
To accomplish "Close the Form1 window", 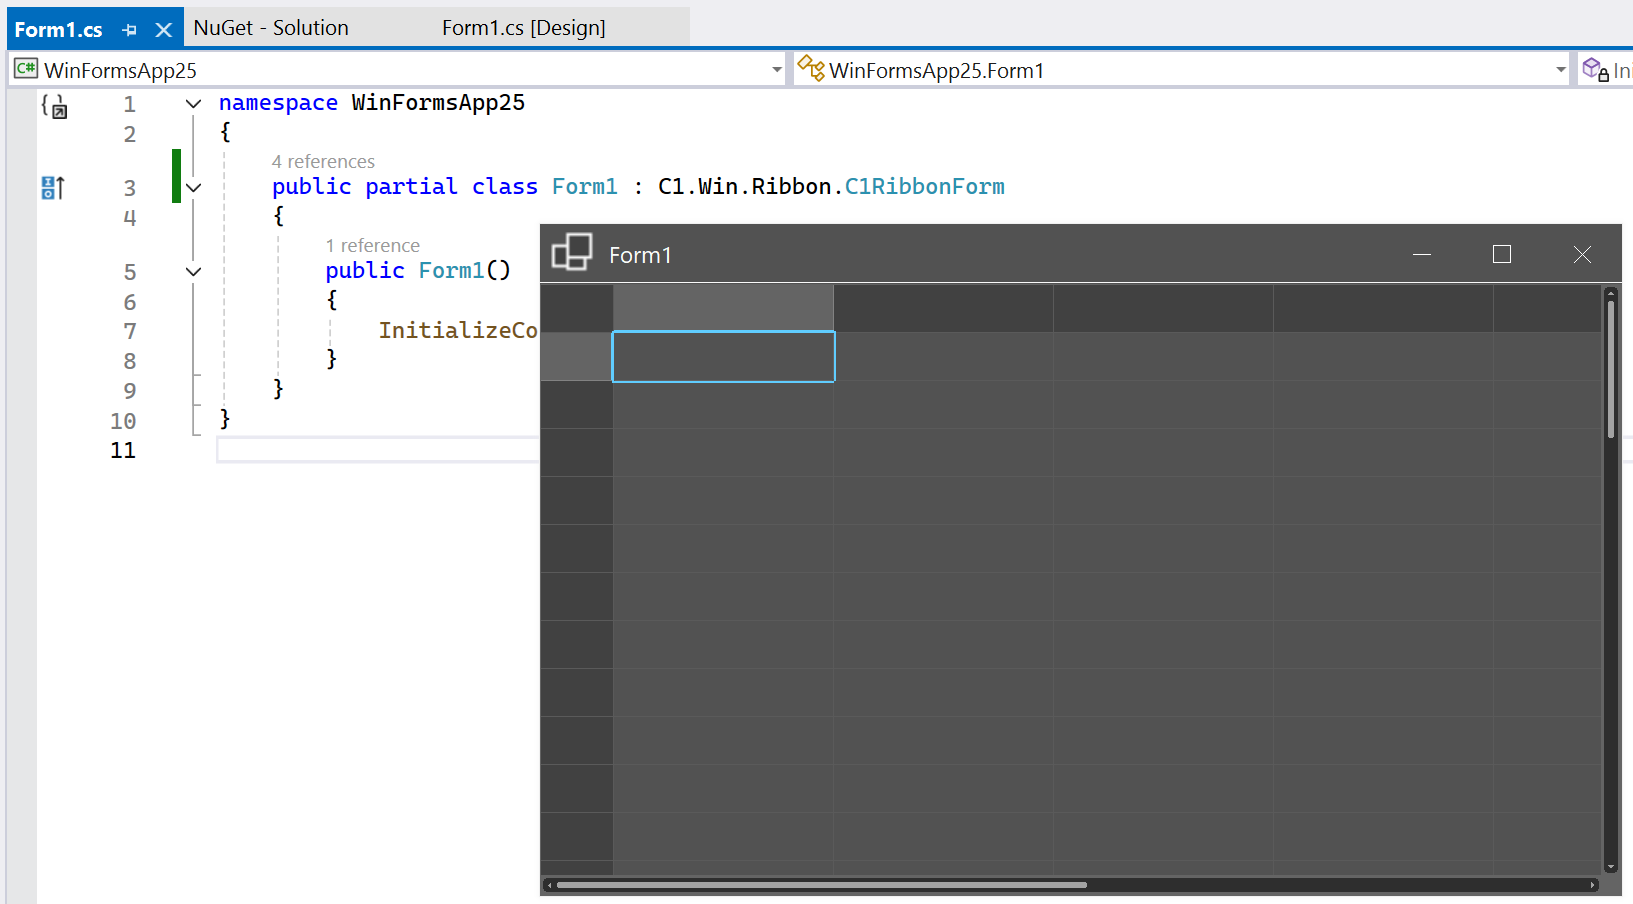I will click(x=1582, y=254).
